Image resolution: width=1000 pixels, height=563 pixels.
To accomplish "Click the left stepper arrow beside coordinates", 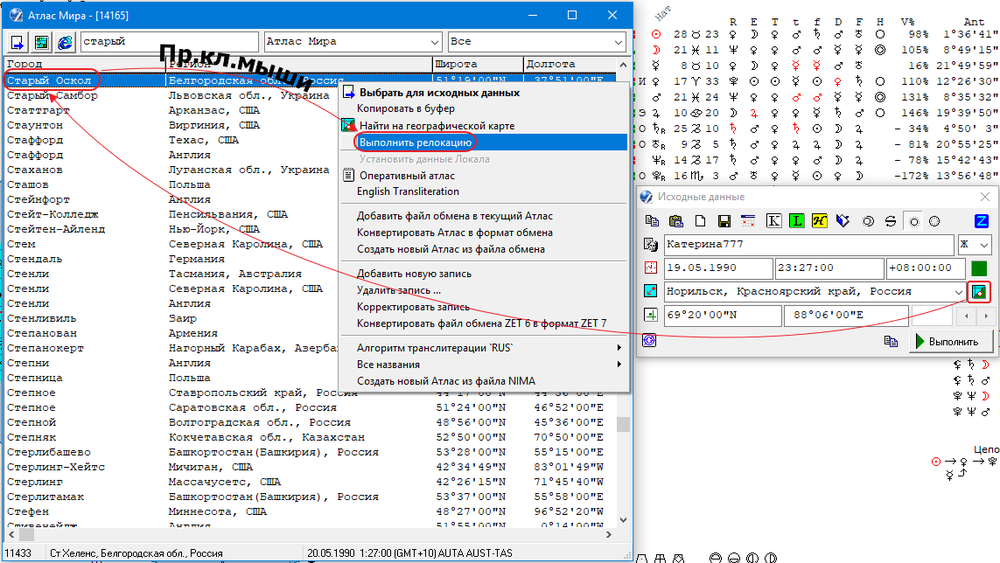I will [x=967, y=316].
